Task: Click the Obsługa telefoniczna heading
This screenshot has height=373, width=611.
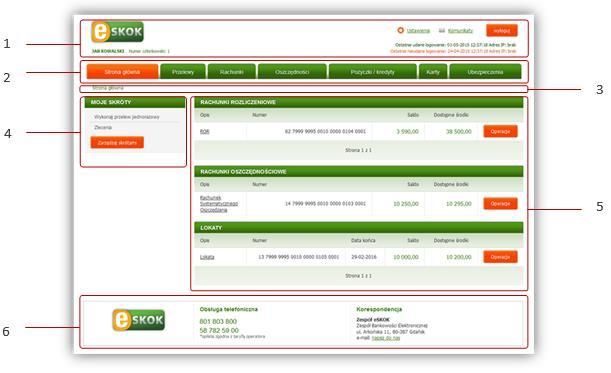Action: pyautogui.click(x=229, y=309)
